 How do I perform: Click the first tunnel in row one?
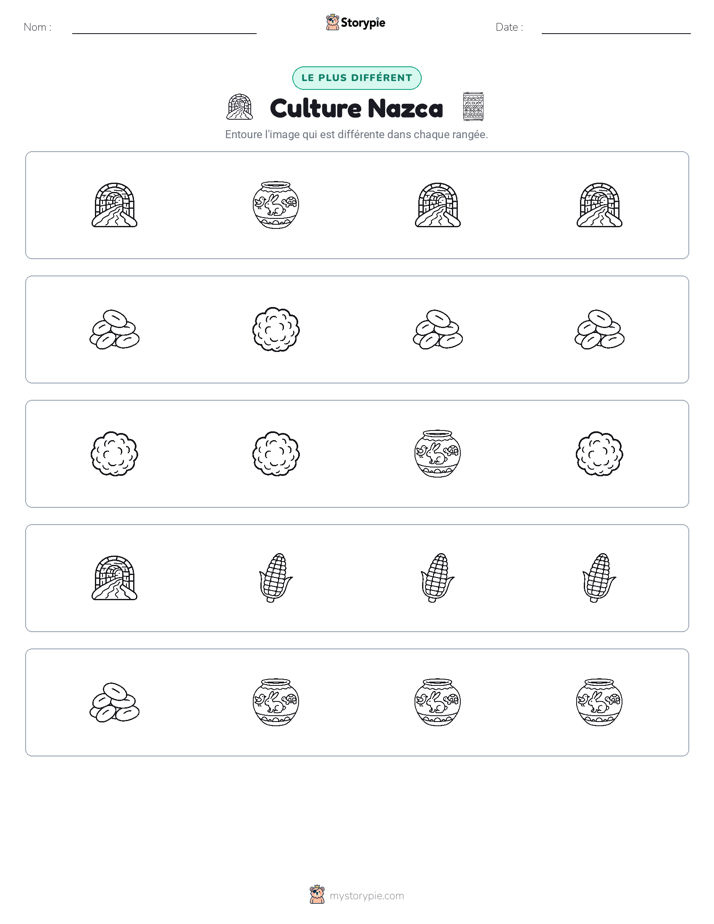[x=114, y=204]
